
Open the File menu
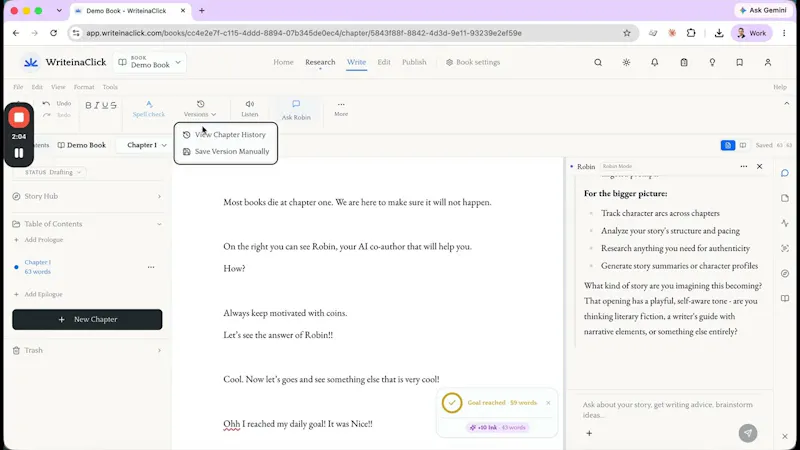pyautogui.click(x=18, y=87)
